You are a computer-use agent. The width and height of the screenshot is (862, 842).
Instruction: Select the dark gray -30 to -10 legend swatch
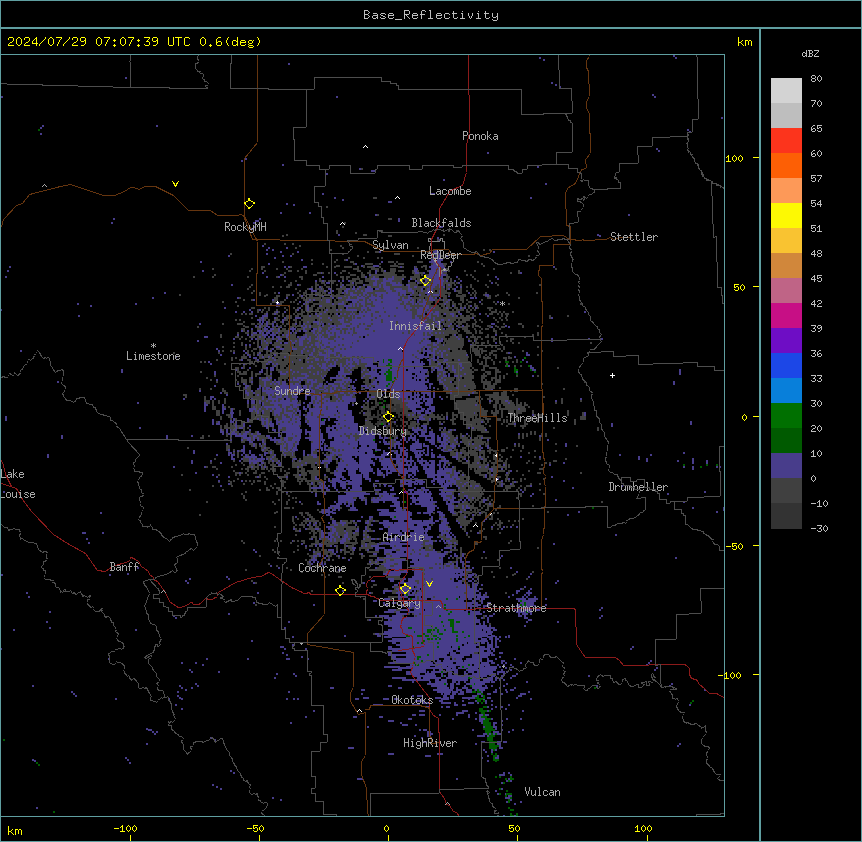(786, 516)
